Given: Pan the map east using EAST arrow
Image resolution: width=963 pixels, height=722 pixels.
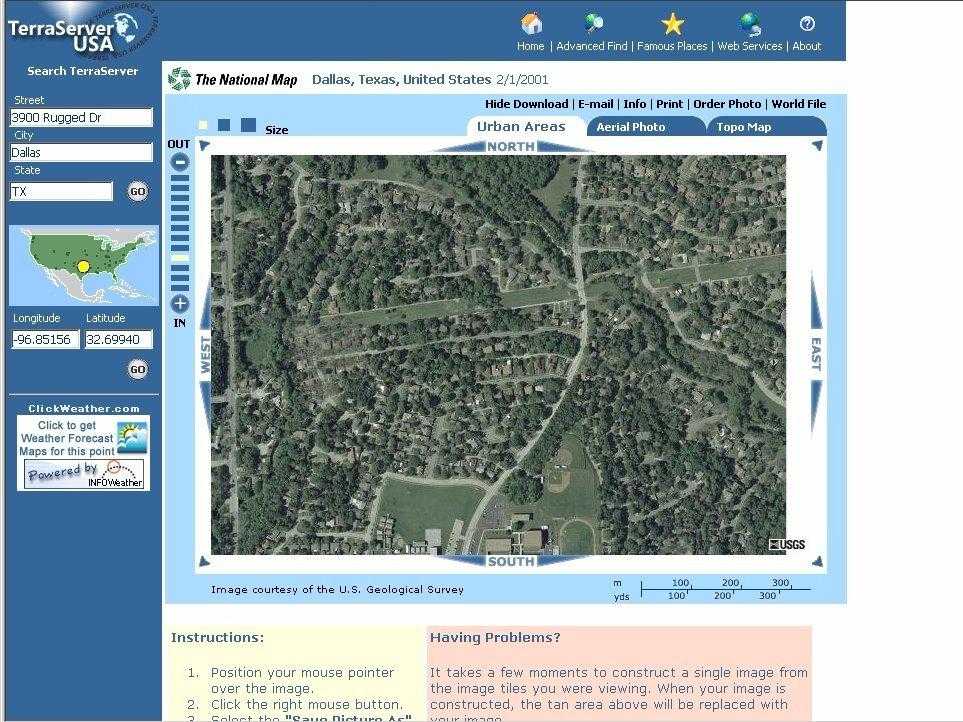Looking at the screenshot, I should pyautogui.click(x=815, y=353).
